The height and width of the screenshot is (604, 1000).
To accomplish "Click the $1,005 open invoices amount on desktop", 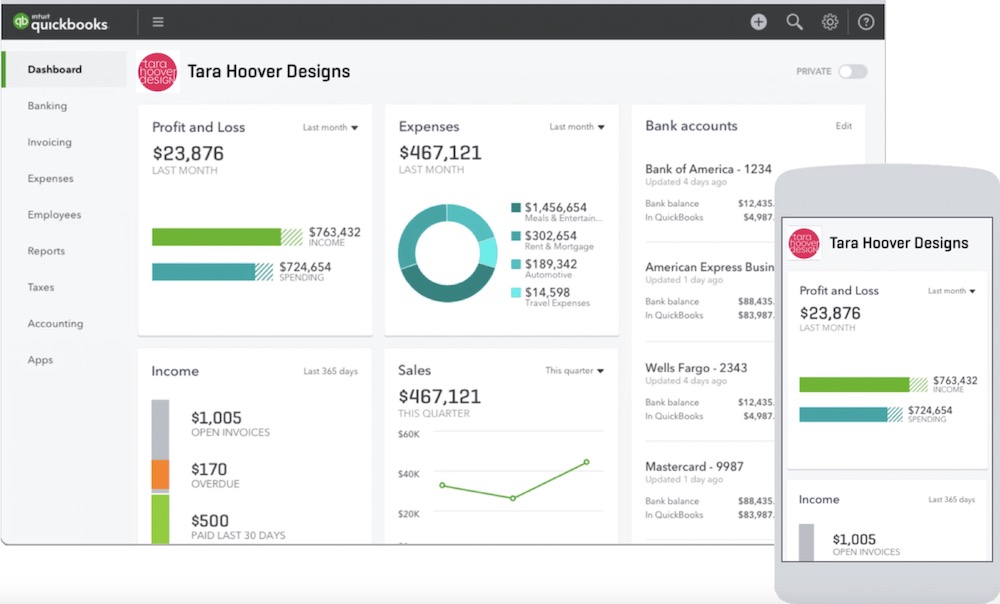I will click(x=216, y=418).
